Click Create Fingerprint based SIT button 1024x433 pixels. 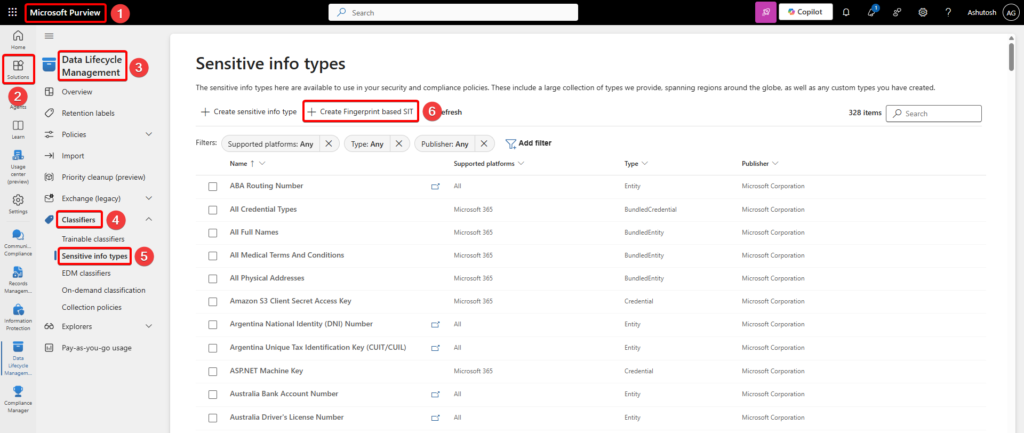[360, 112]
